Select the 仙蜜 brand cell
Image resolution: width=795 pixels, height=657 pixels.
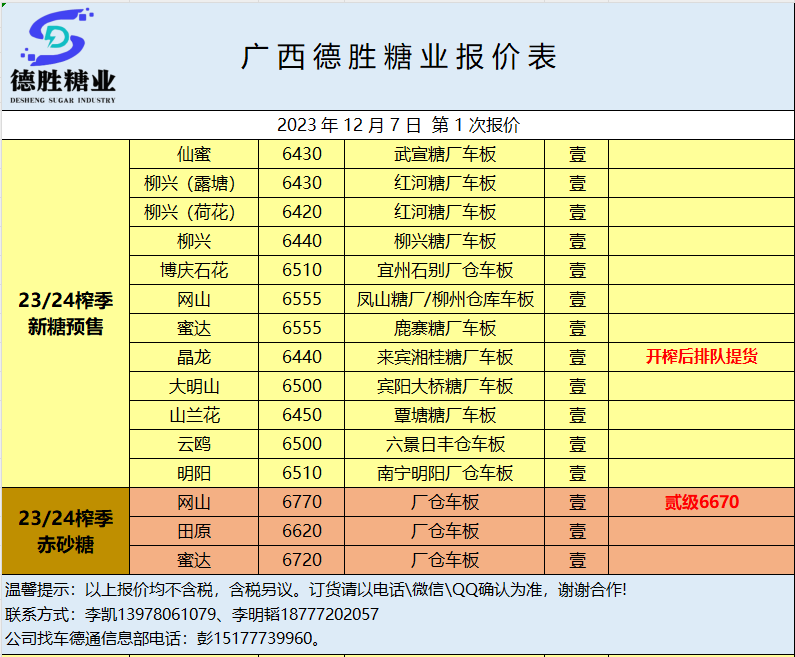[x=194, y=154]
